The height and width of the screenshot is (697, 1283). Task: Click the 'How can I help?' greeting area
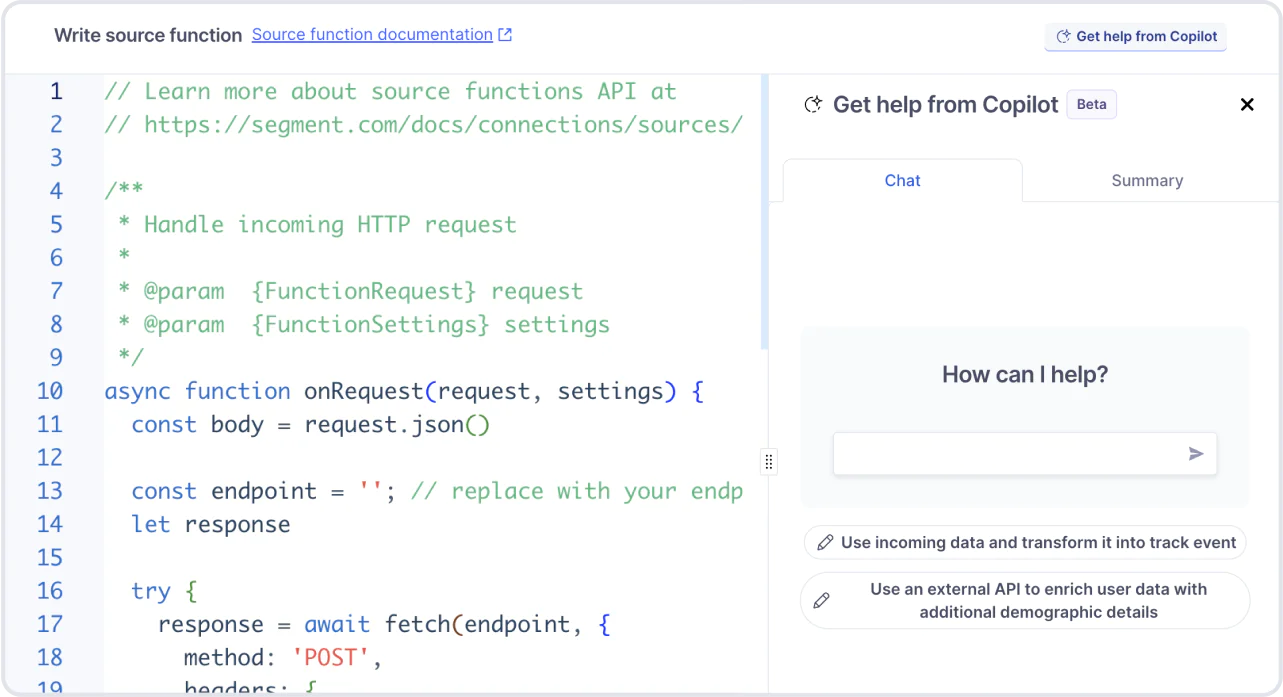click(x=1024, y=373)
